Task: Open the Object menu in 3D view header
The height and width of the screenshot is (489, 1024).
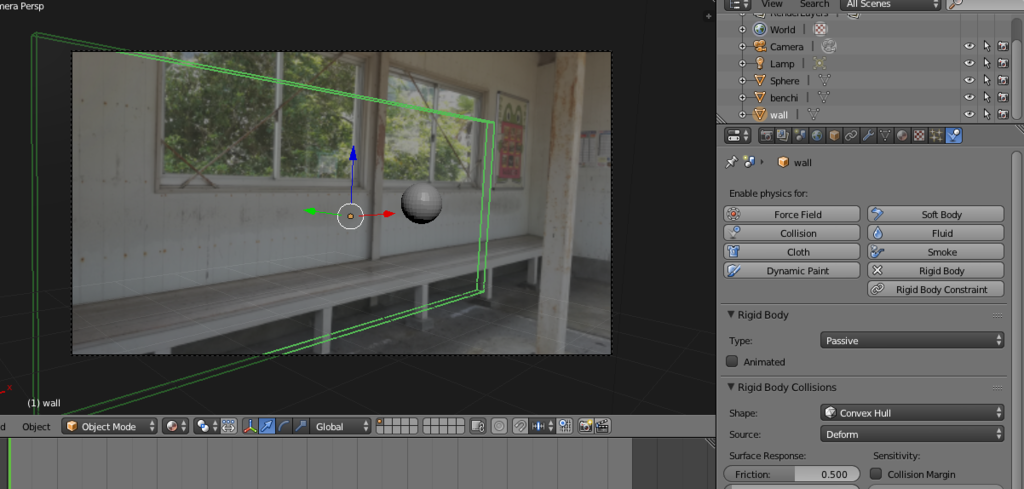Action: 36,426
